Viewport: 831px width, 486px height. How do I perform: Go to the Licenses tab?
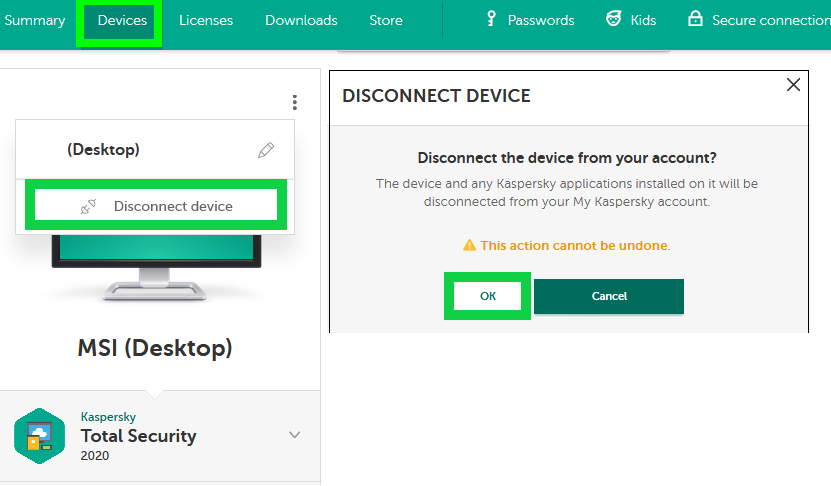[206, 20]
